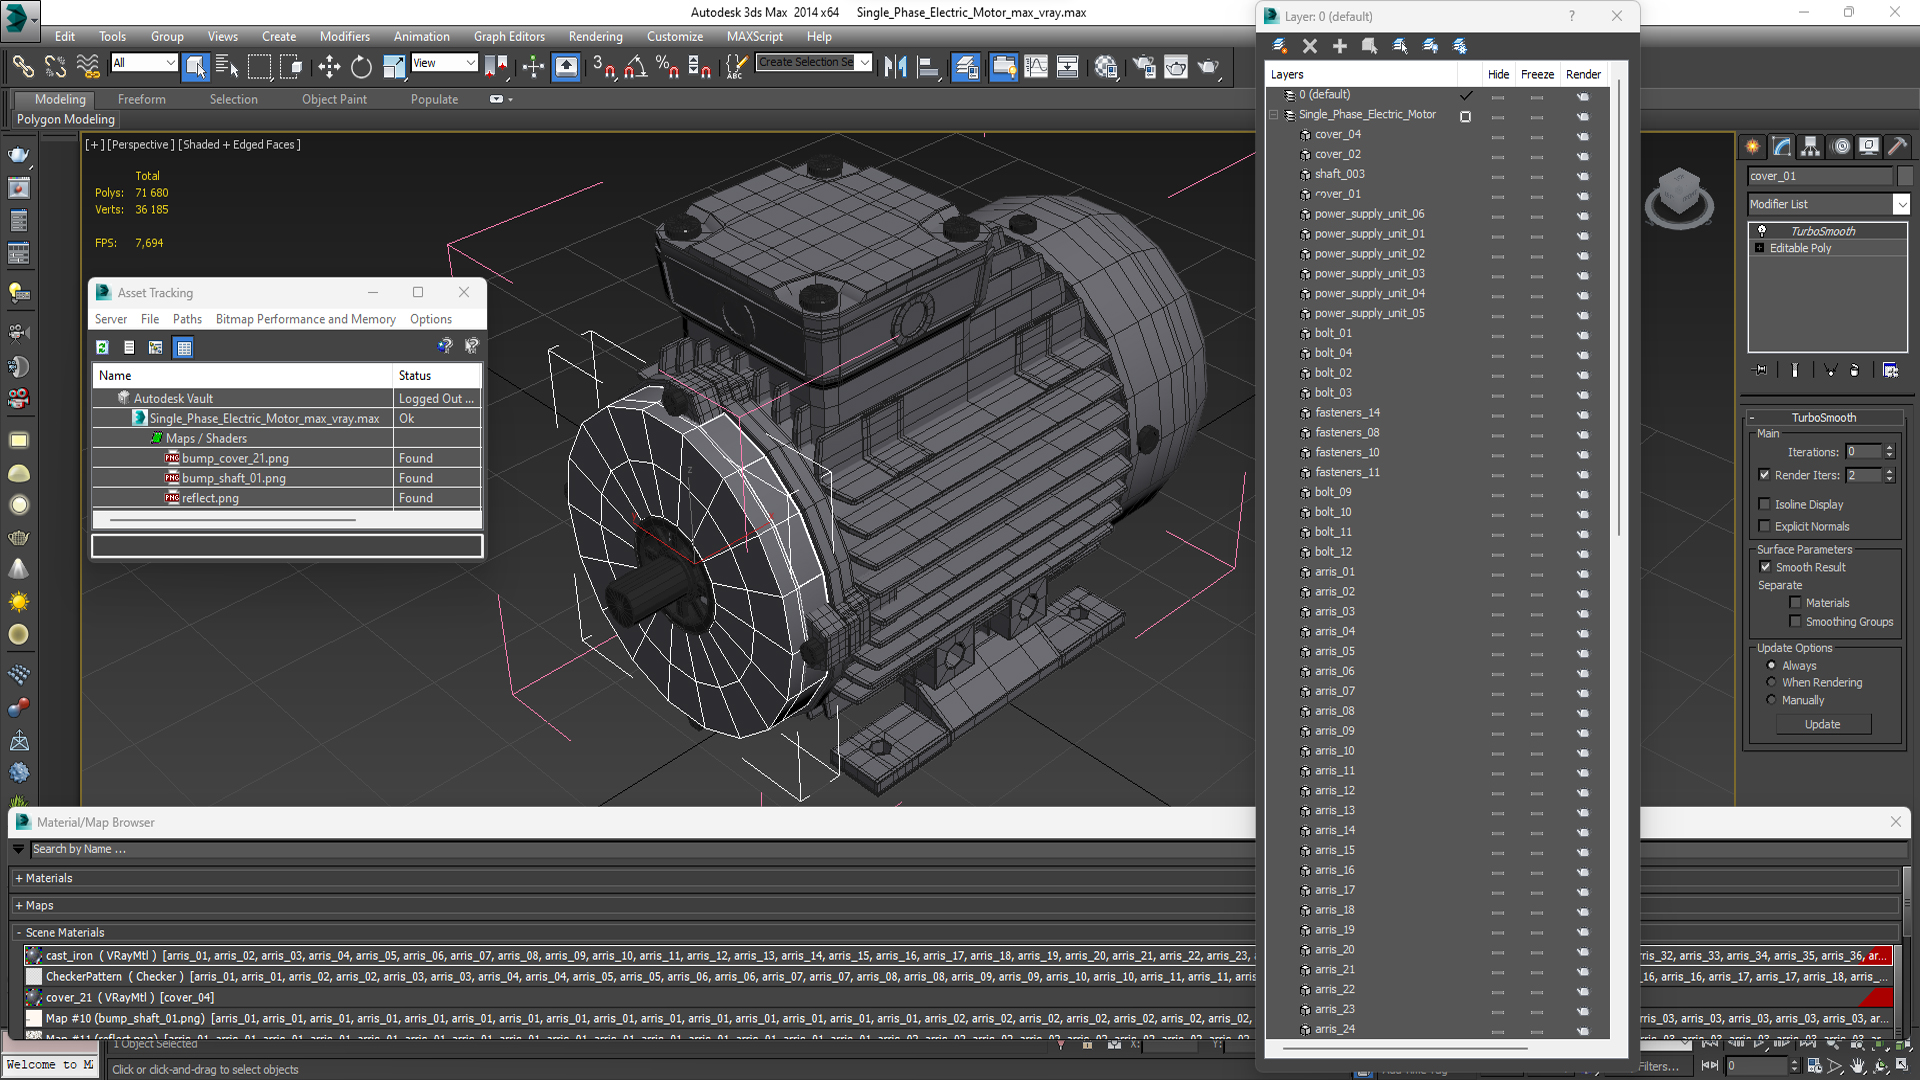The height and width of the screenshot is (1080, 1920).
Task: Click create new layer plus icon
Action: (x=1339, y=46)
